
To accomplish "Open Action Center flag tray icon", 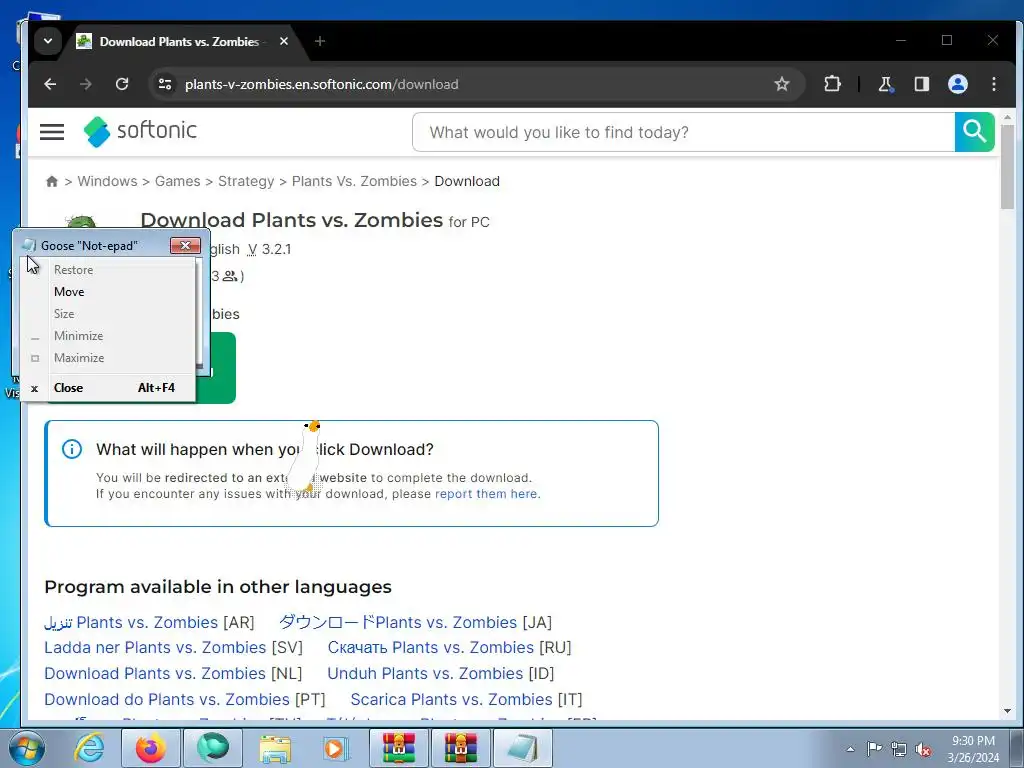I will 874,749.
